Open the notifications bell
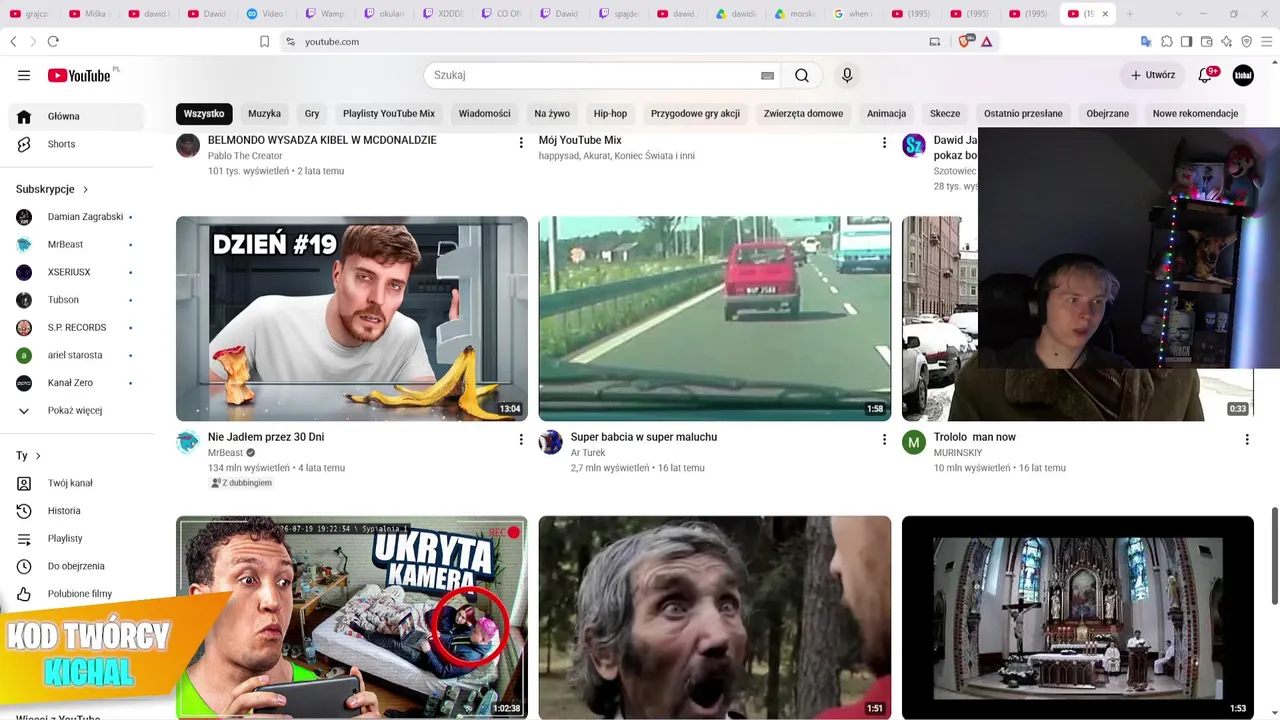 [1206, 75]
